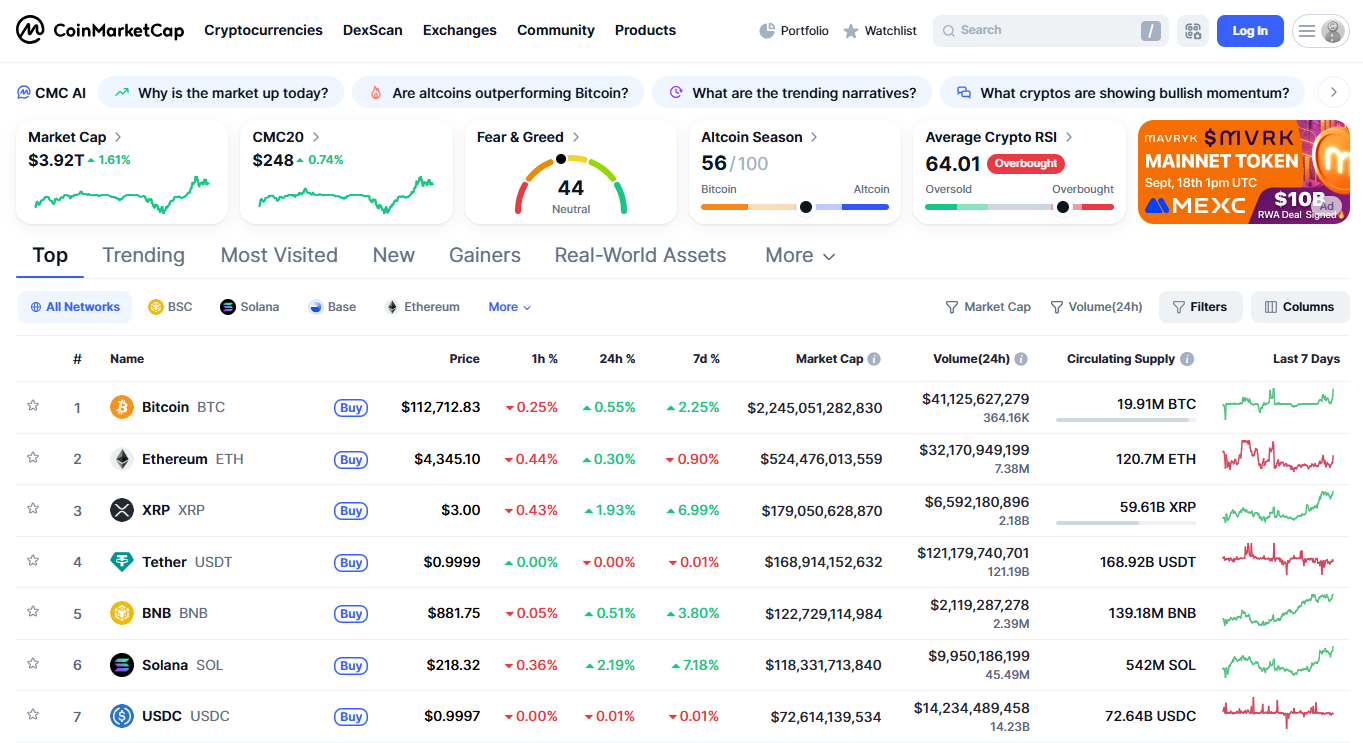Star Ethereum to add to watchlist
Image resolution: width=1363 pixels, height=743 pixels.
pos(33,457)
